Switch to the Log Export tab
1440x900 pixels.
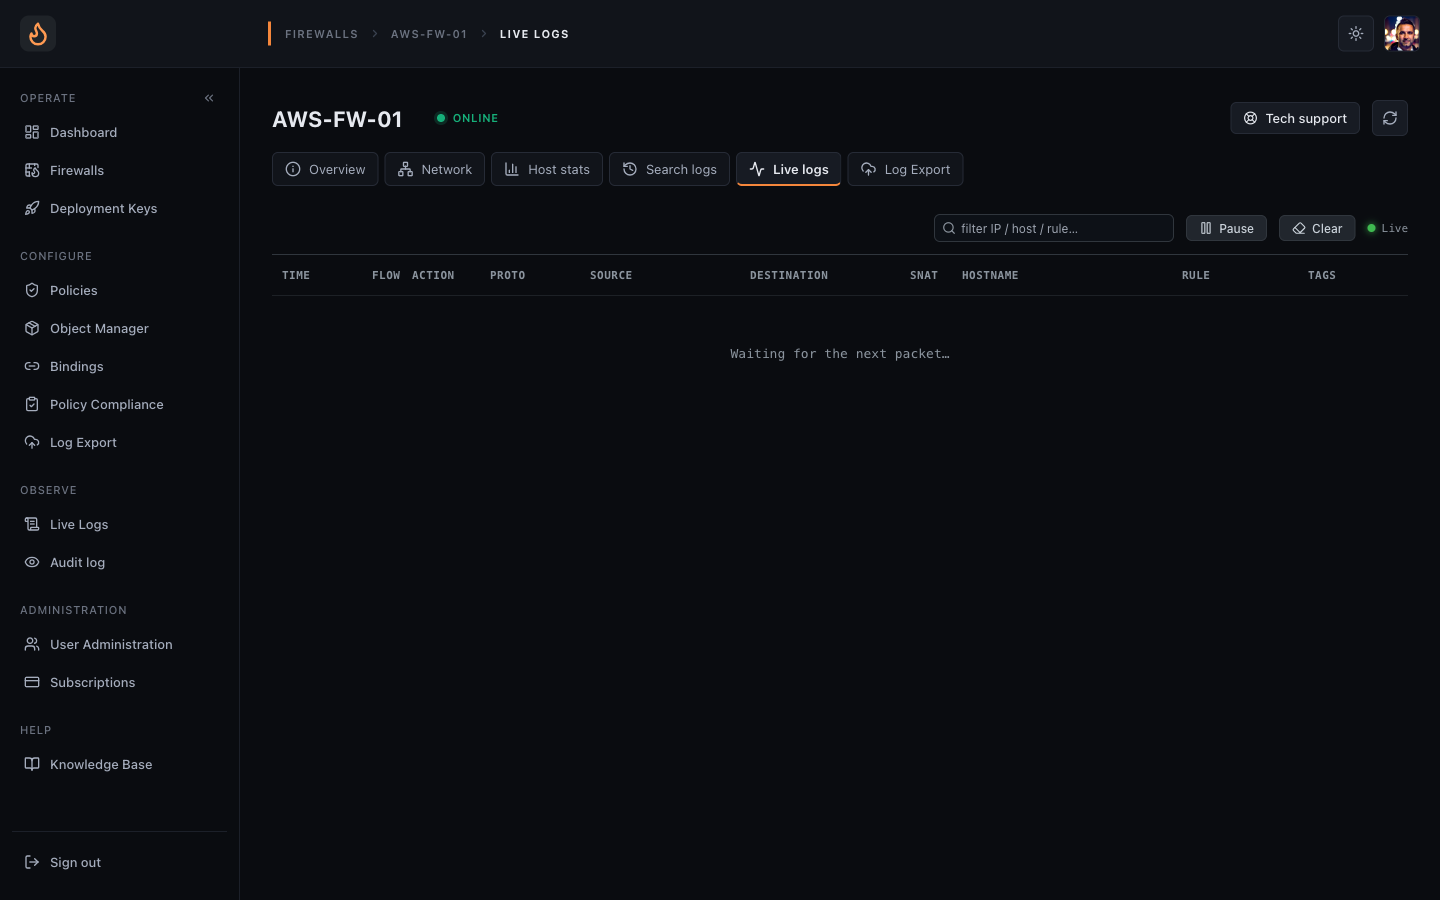pos(905,169)
